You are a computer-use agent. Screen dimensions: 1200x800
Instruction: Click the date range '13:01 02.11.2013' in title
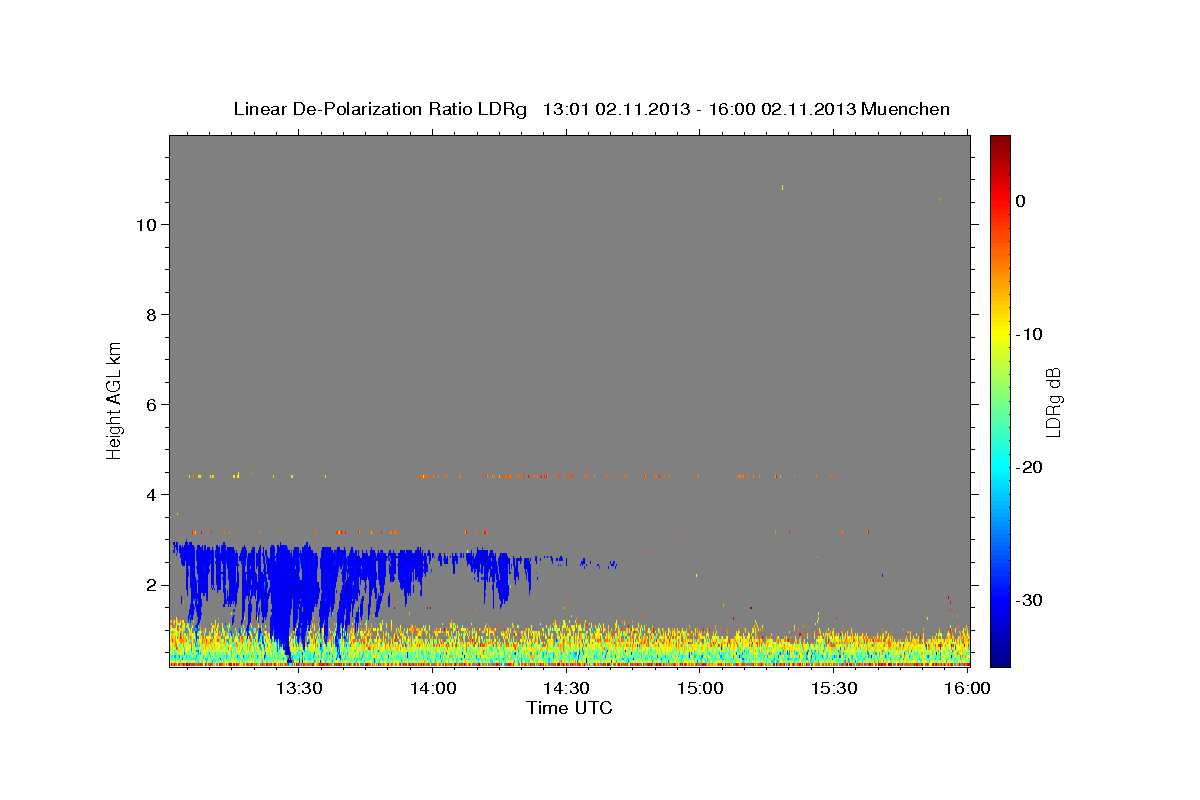616,109
